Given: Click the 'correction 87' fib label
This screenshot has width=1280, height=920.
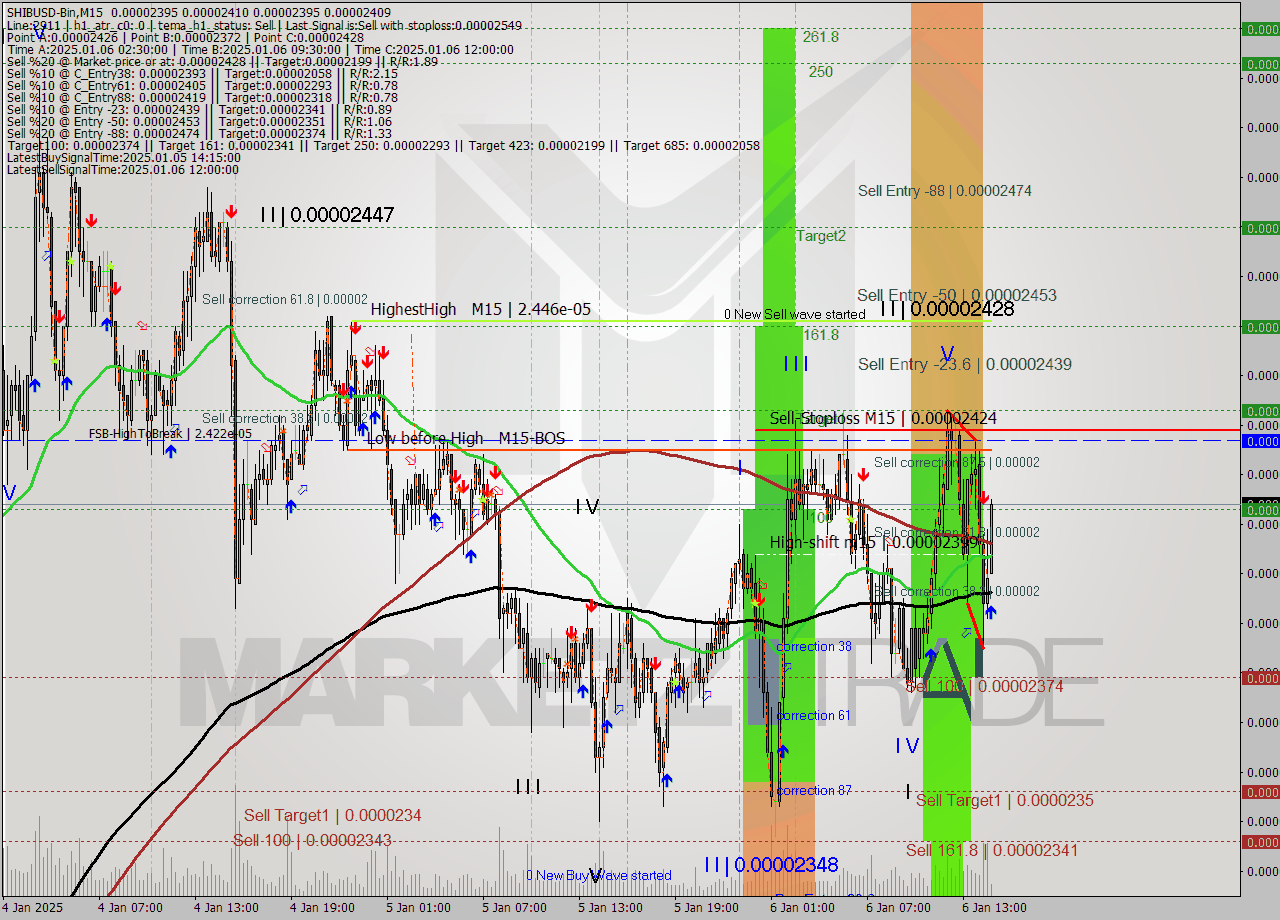Looking at the screenshot, I should (814, 791).
